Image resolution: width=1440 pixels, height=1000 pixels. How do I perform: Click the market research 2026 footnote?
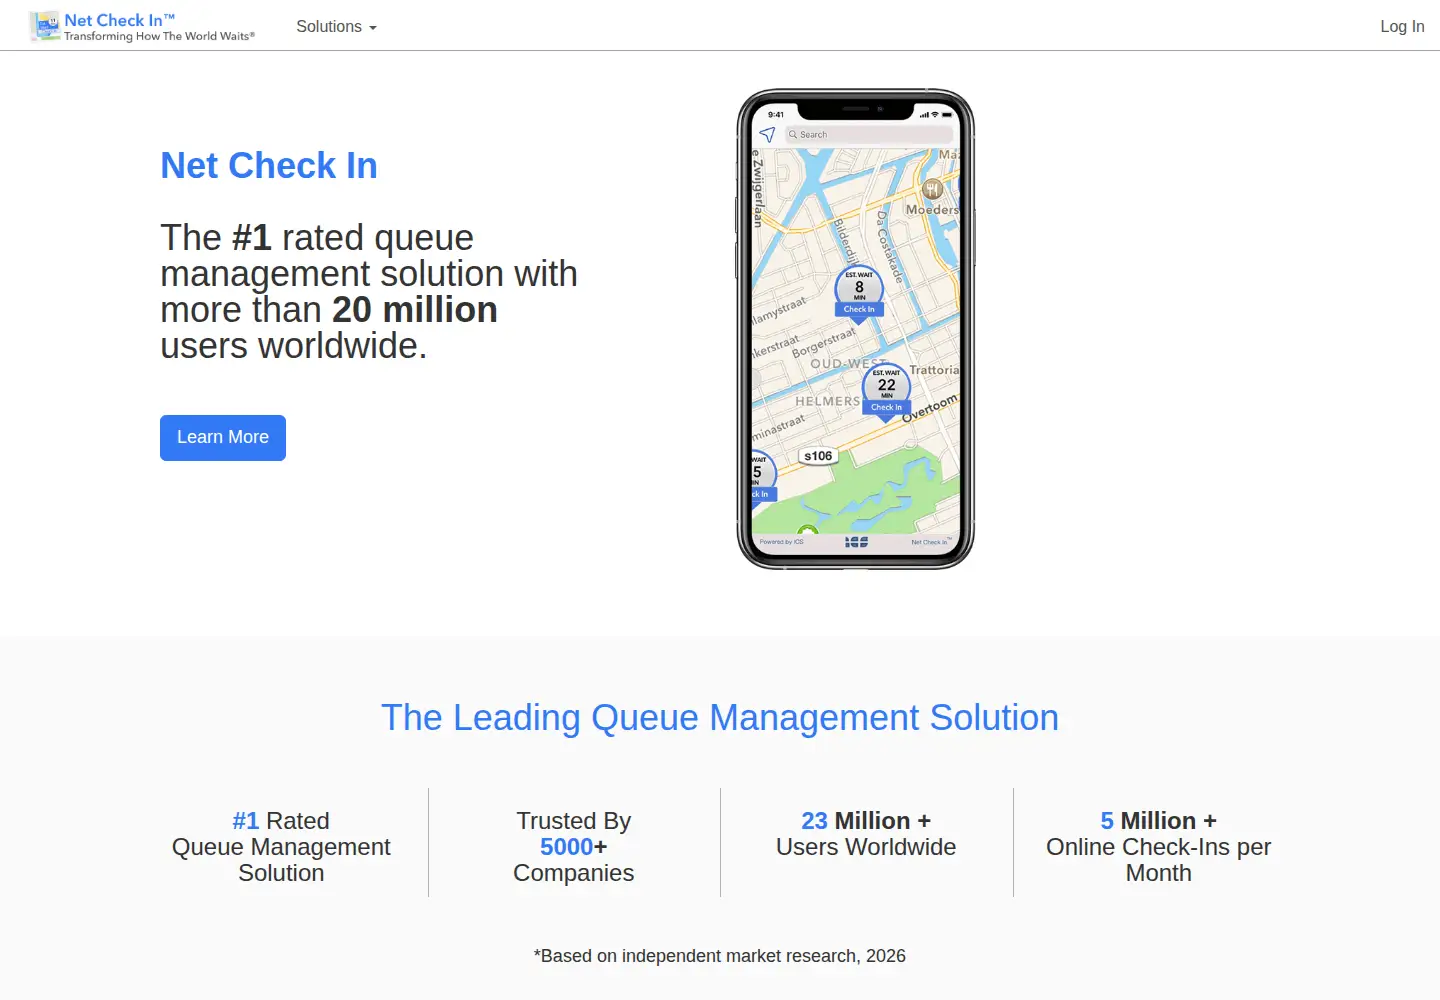(720, 956)
